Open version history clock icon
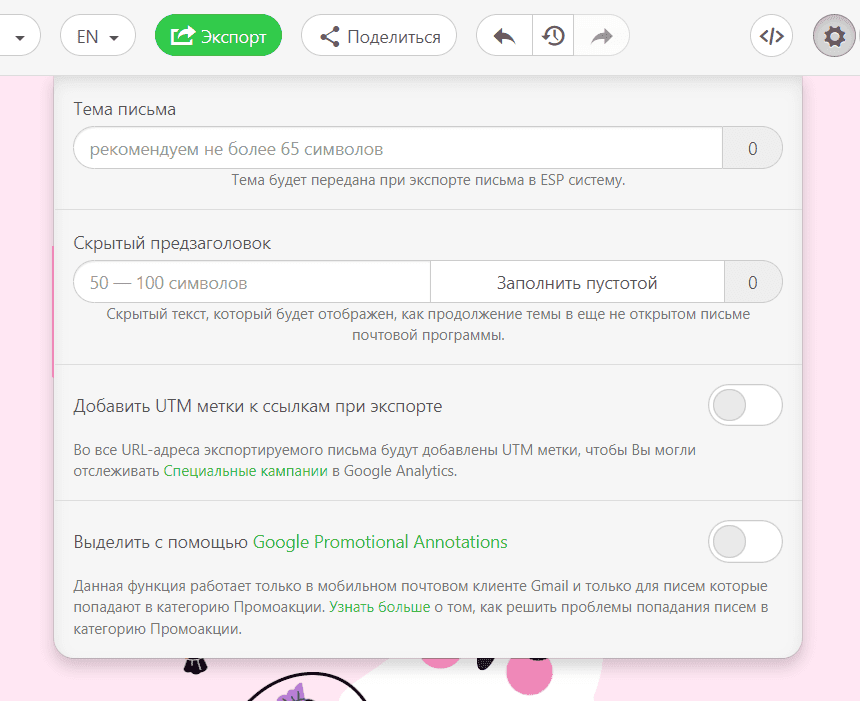 (x=553, y=37)
